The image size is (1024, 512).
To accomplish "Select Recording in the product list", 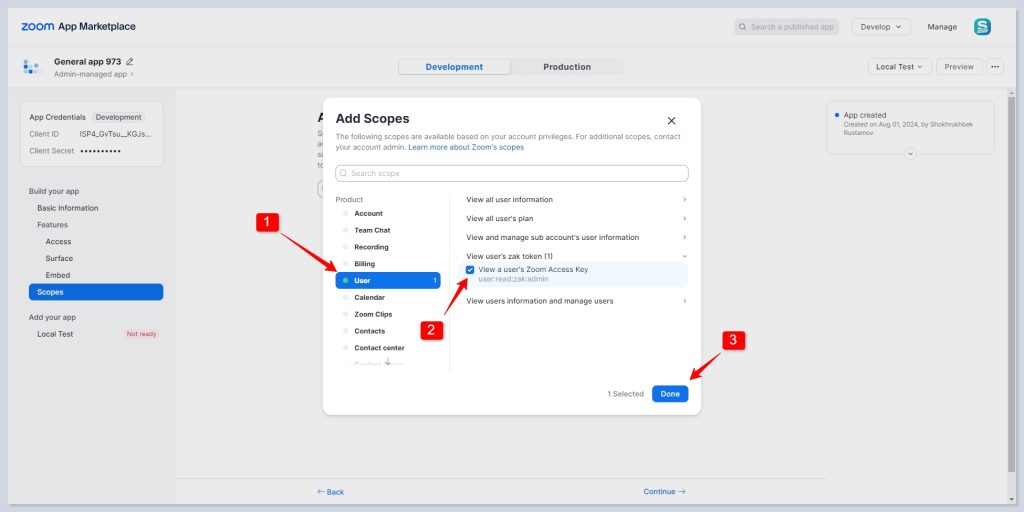I will (371, 247).
